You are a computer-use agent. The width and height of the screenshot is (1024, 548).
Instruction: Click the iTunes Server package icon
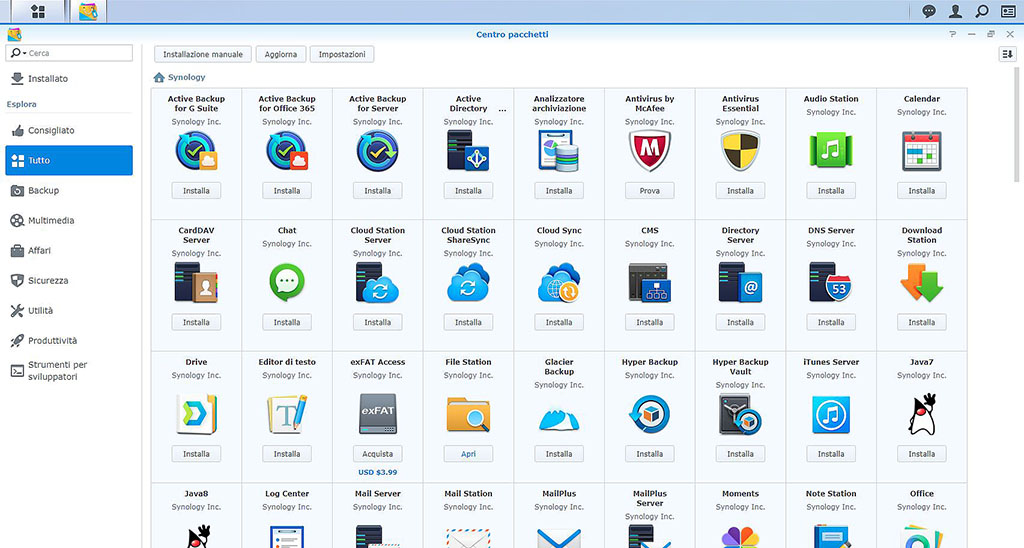coord(831,414)
